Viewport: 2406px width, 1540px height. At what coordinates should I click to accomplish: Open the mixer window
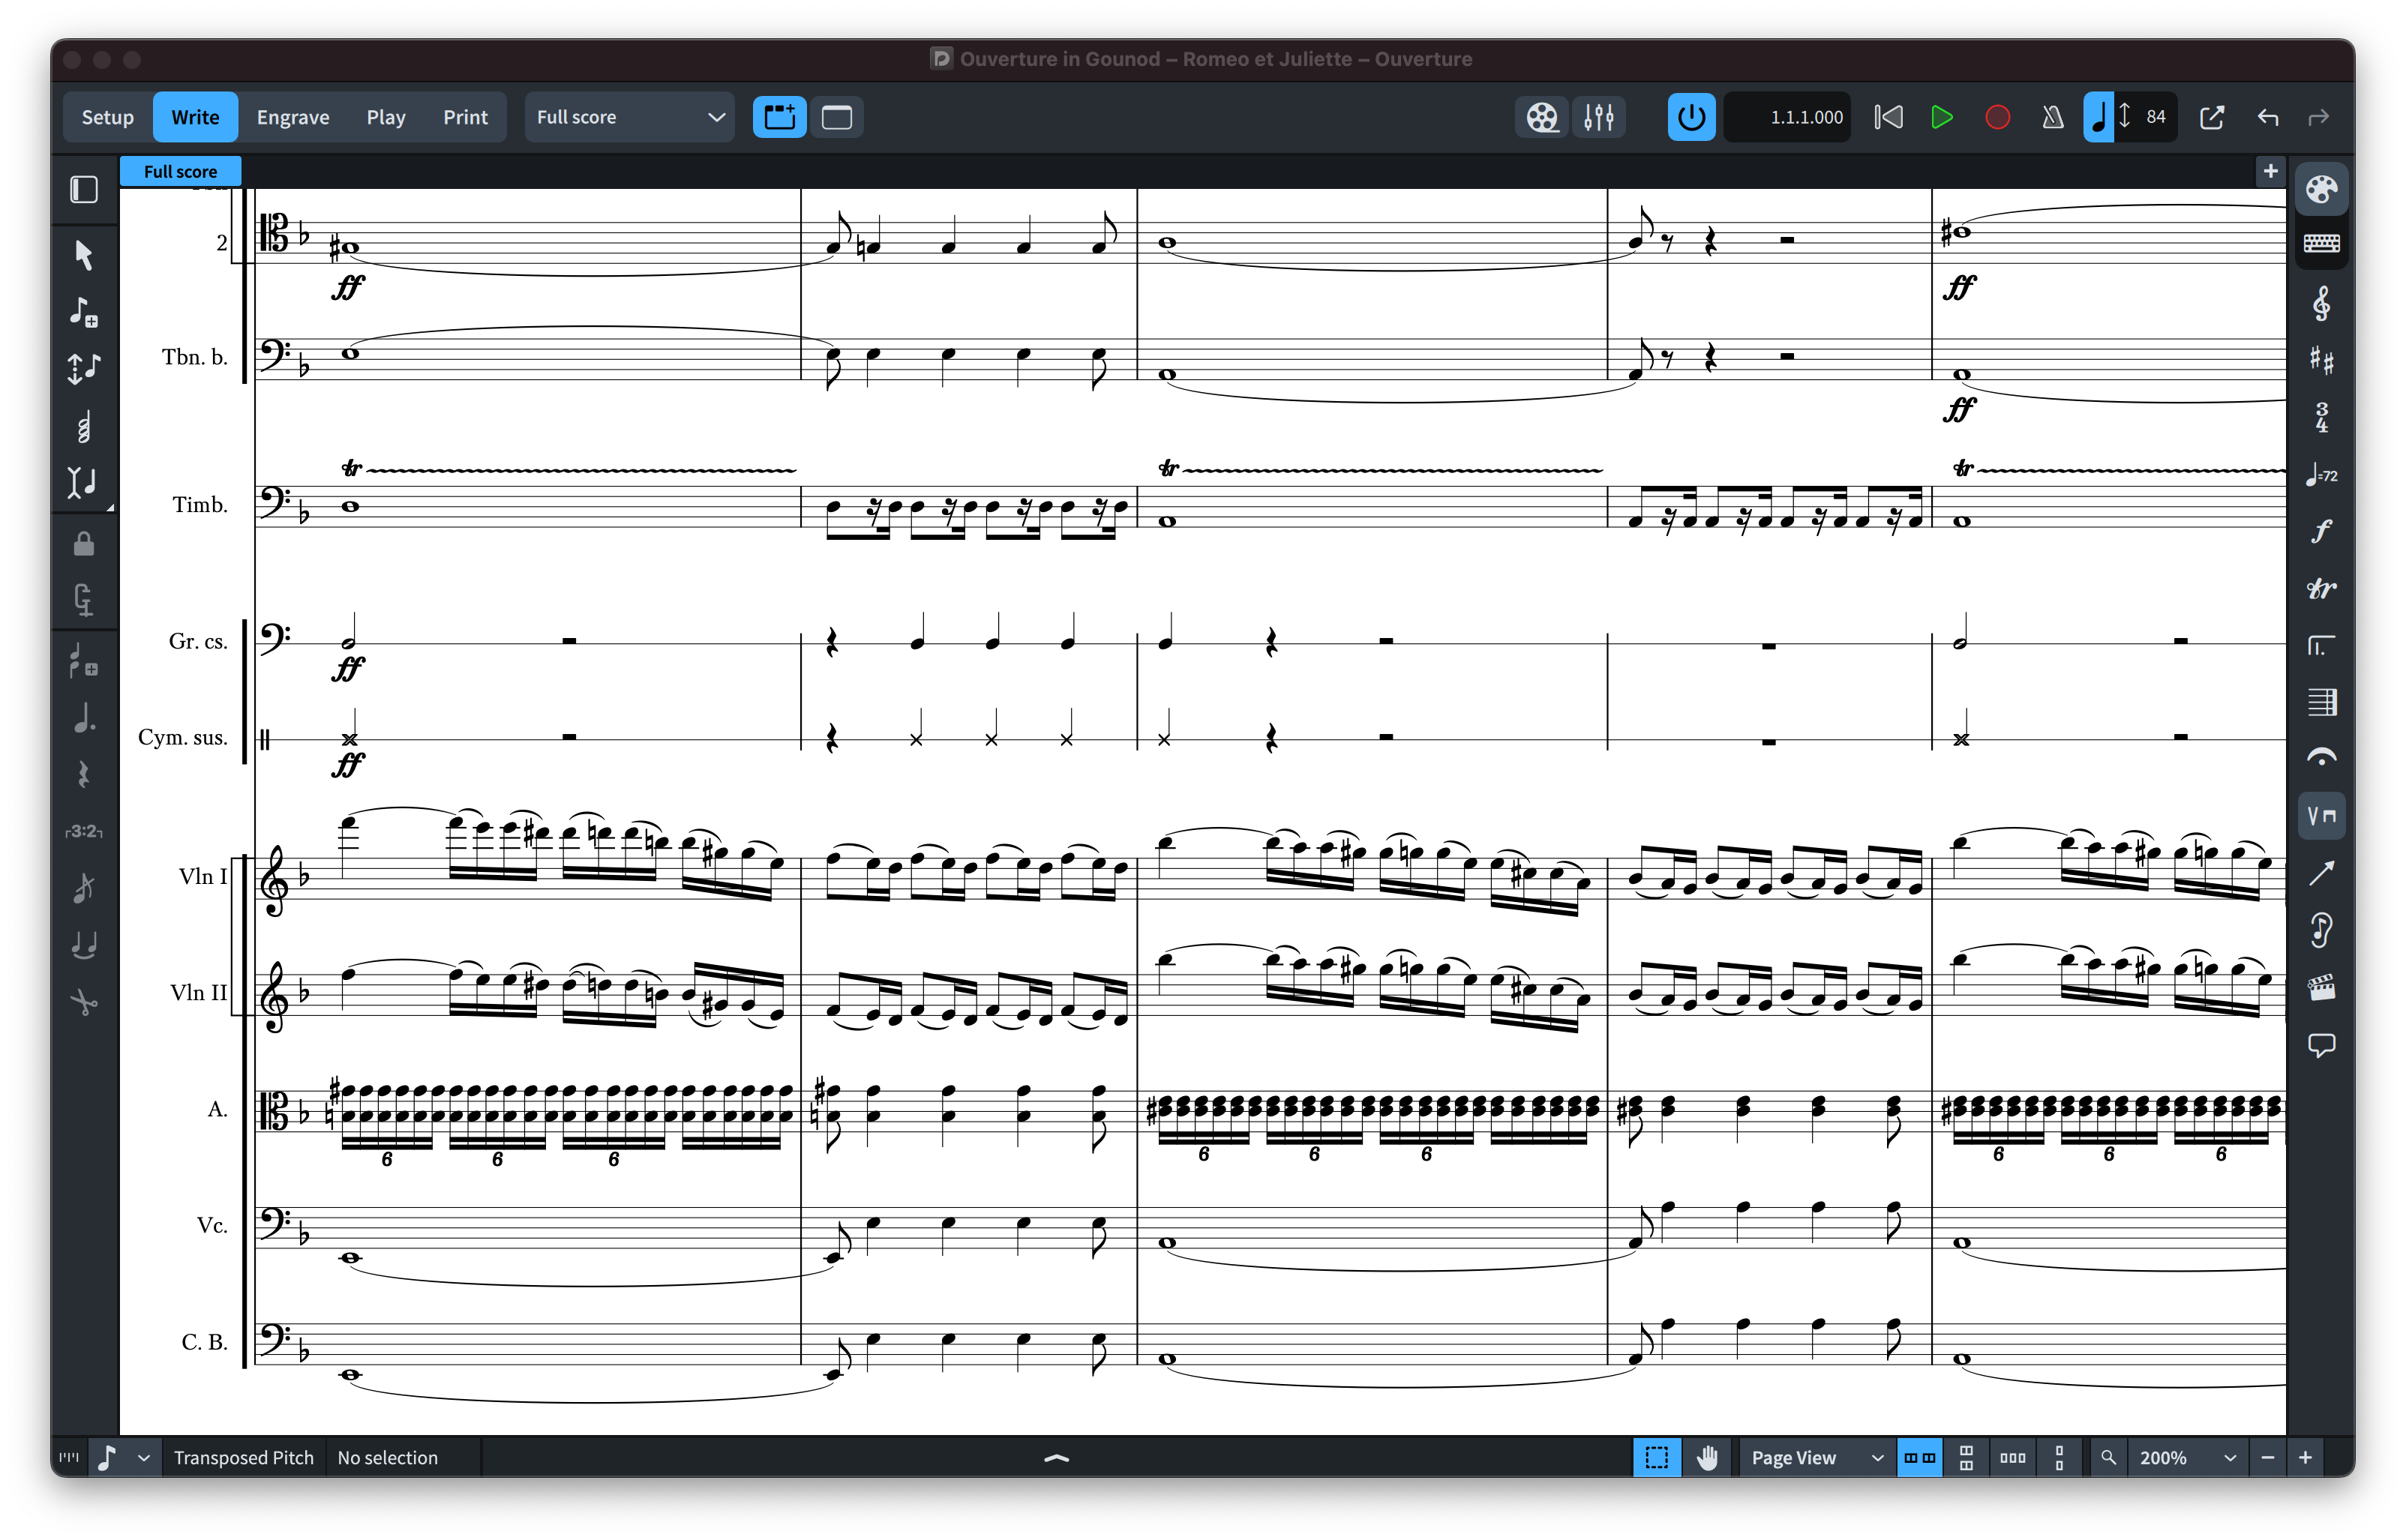coord(1598,117)
